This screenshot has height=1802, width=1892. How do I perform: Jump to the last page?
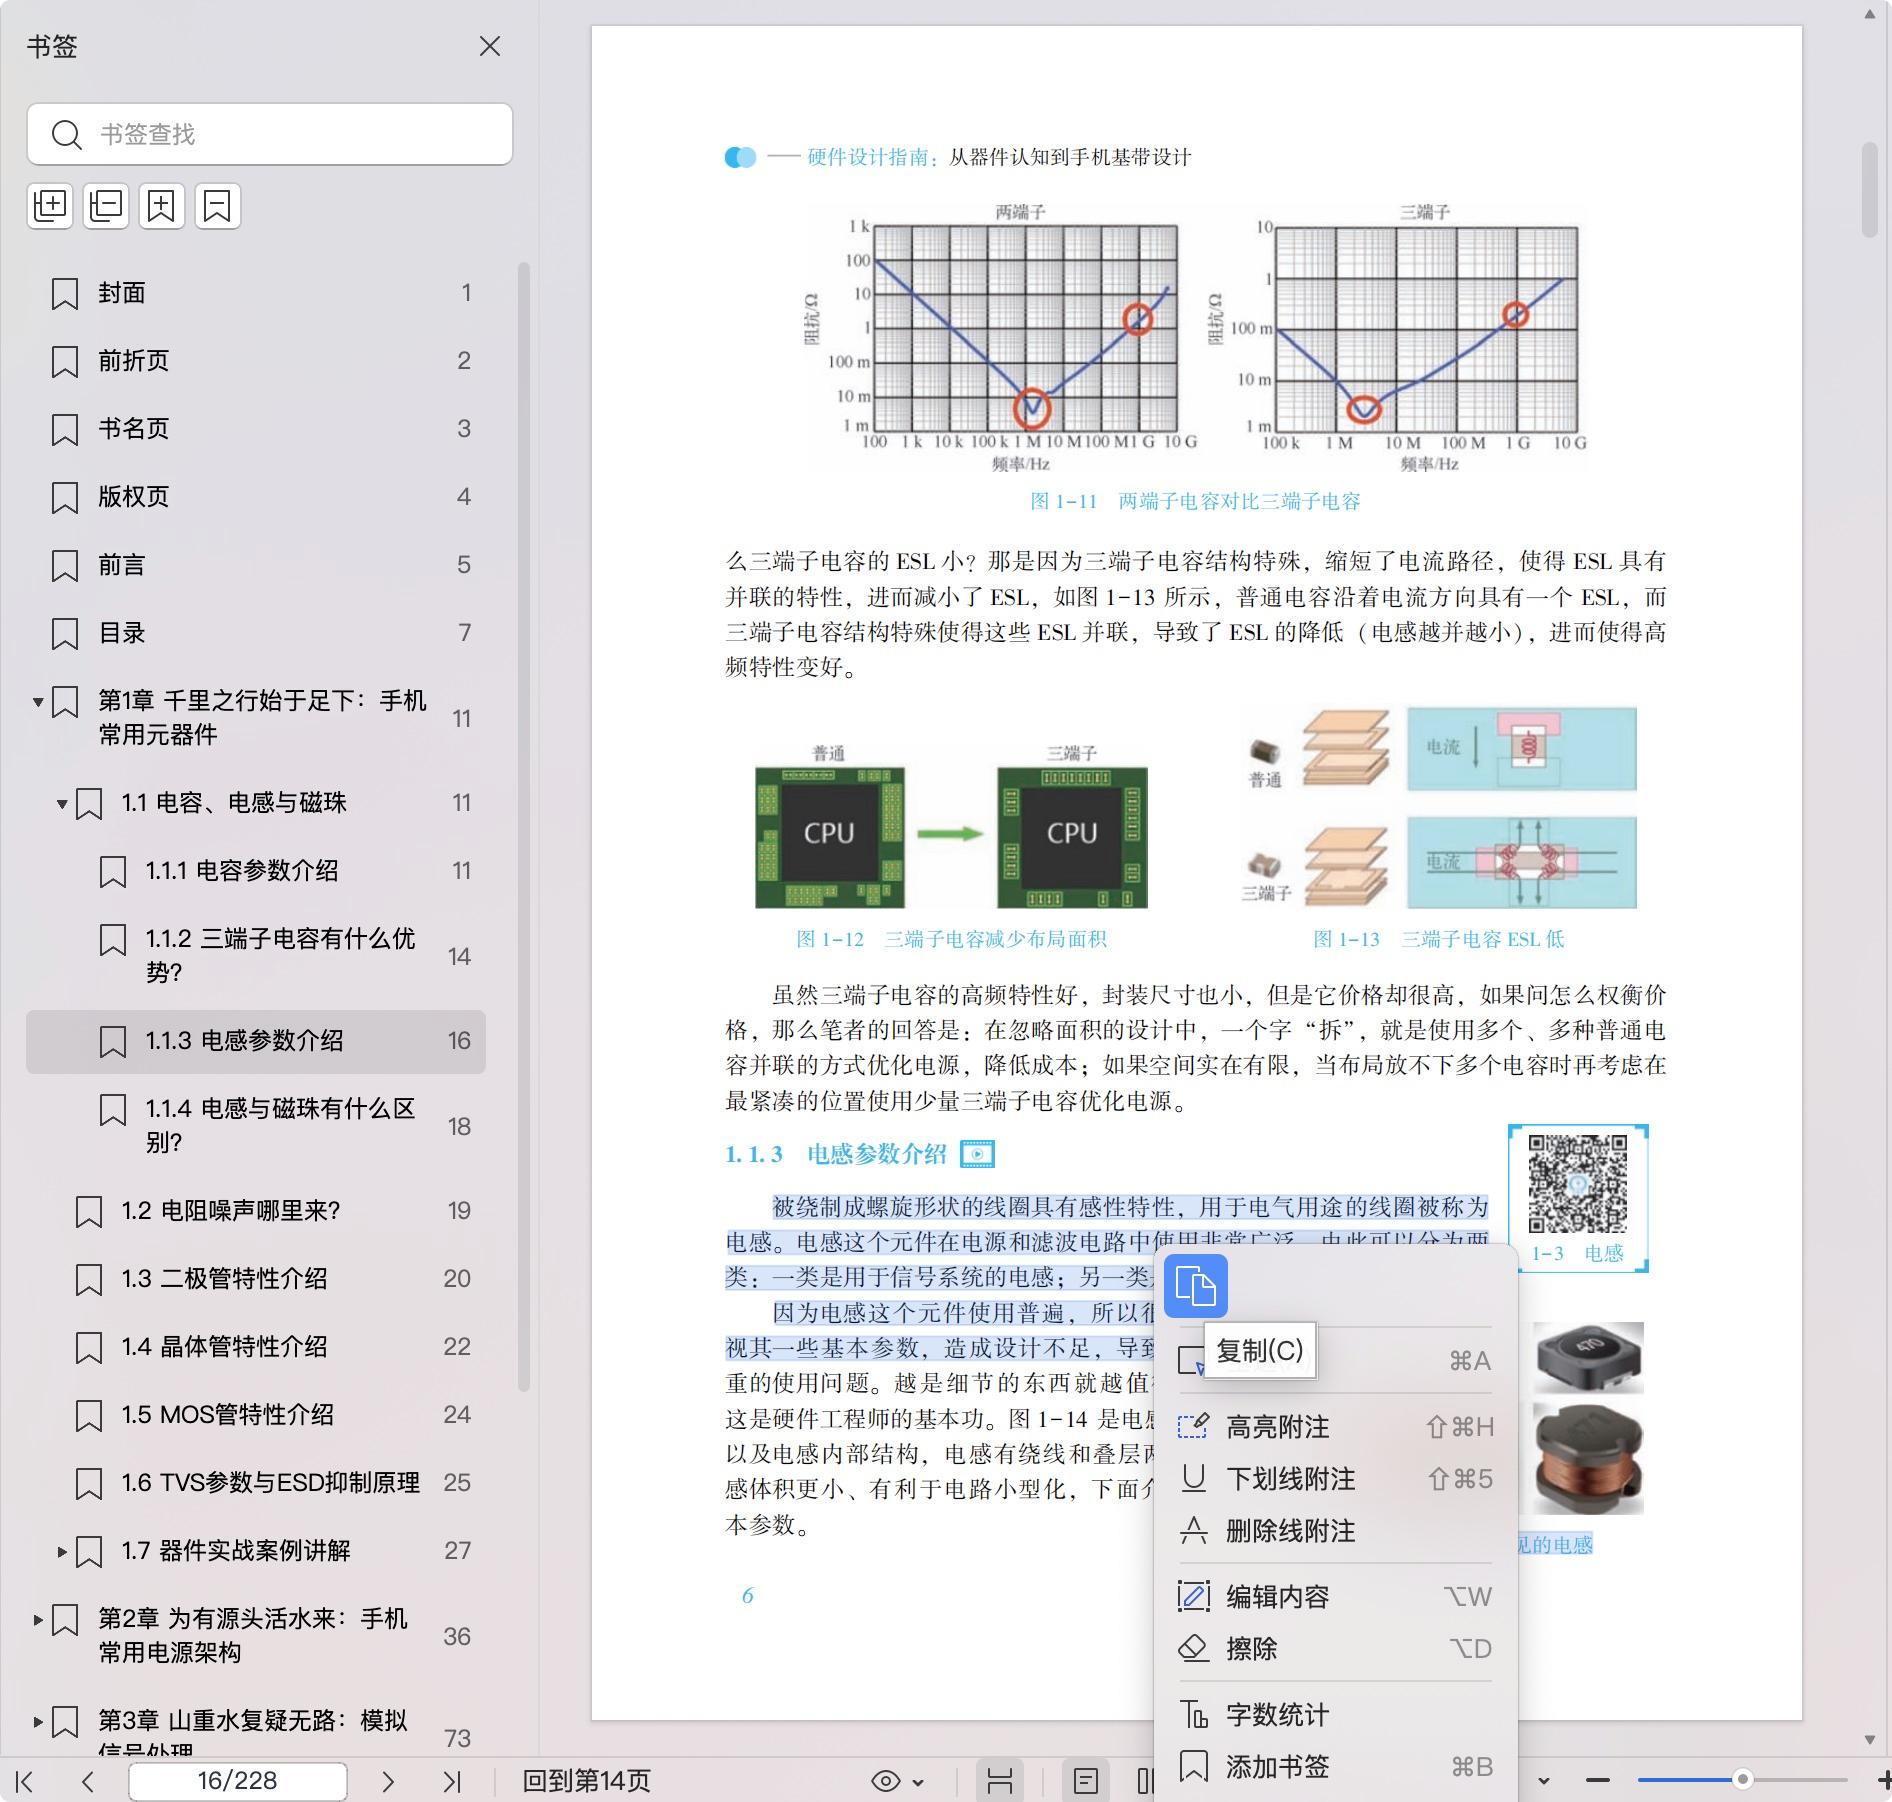click(x=452, y=1781)
